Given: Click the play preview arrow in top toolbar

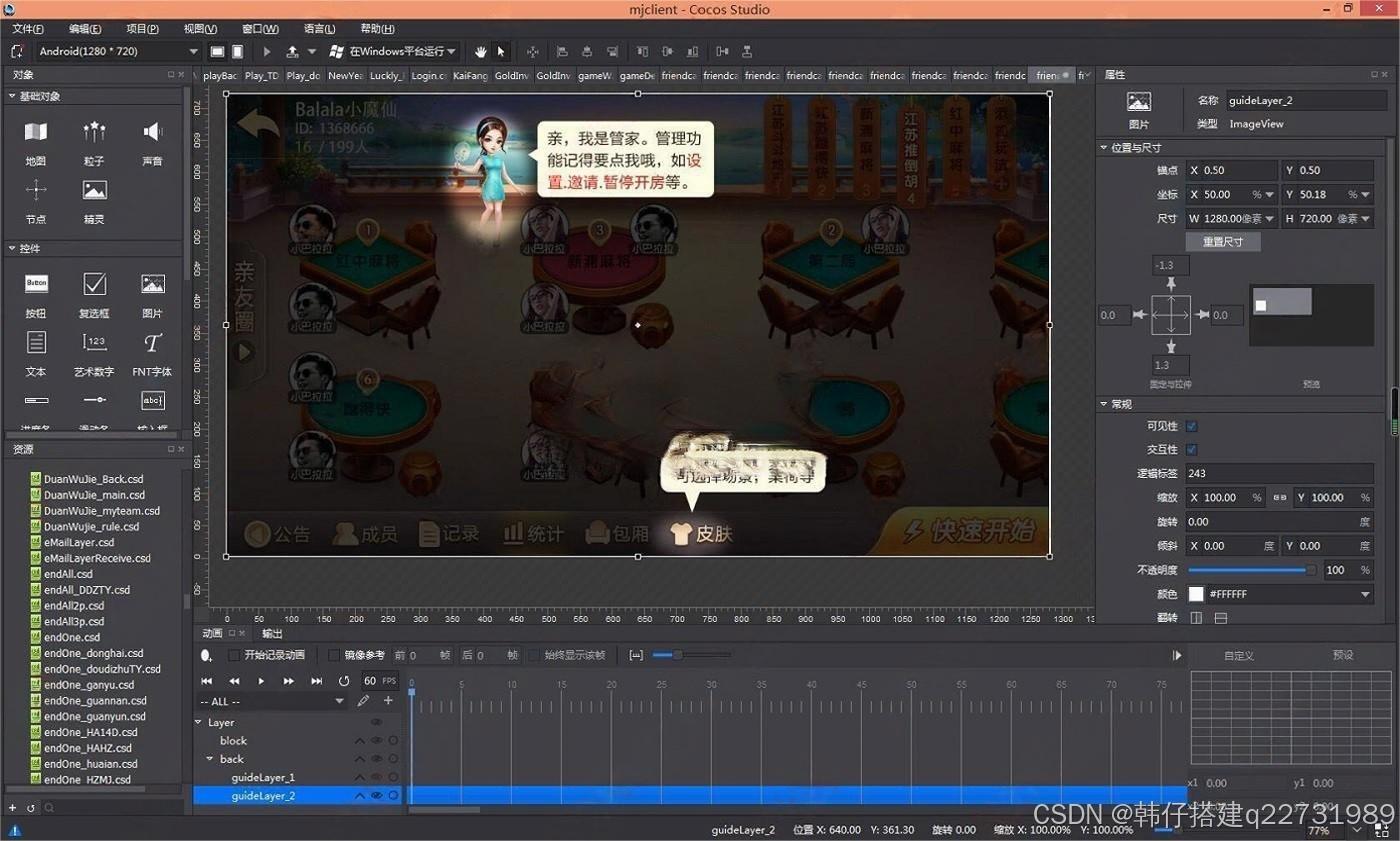Looking at the screenshot, I should [x=267, y=51].
